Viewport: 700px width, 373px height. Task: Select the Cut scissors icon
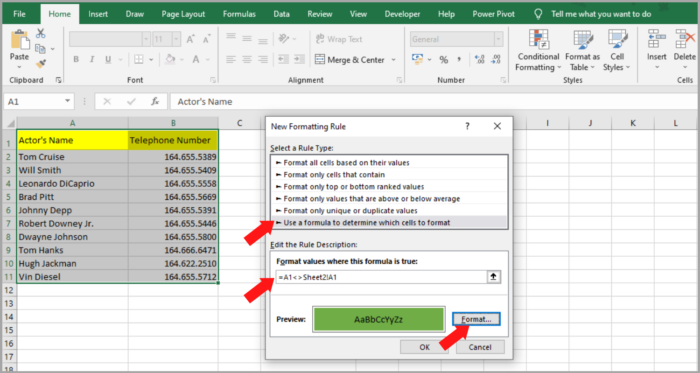(41, 33)
